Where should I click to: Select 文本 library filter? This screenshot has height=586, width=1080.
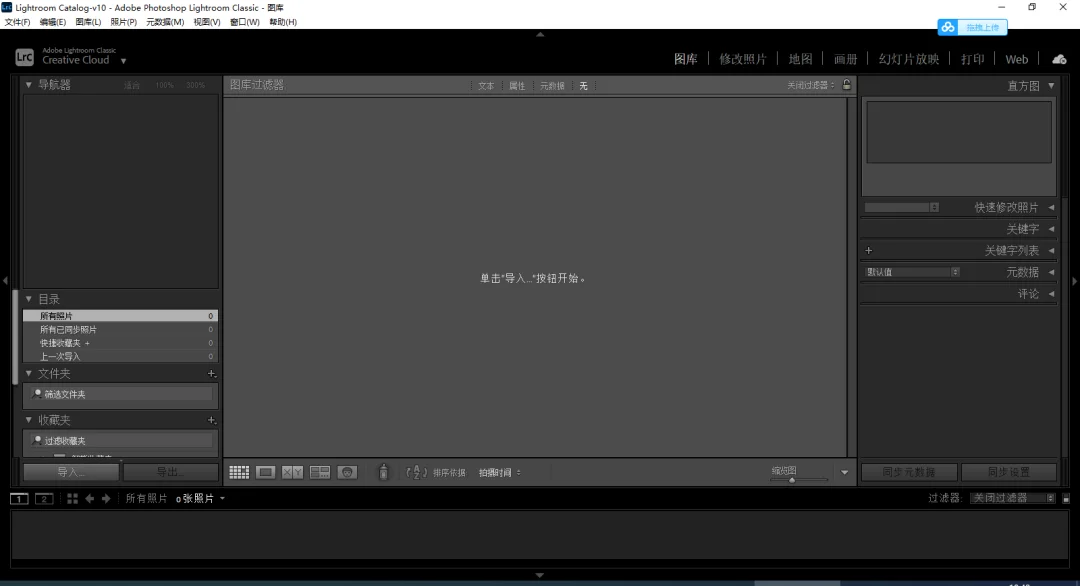click(486, 86)
